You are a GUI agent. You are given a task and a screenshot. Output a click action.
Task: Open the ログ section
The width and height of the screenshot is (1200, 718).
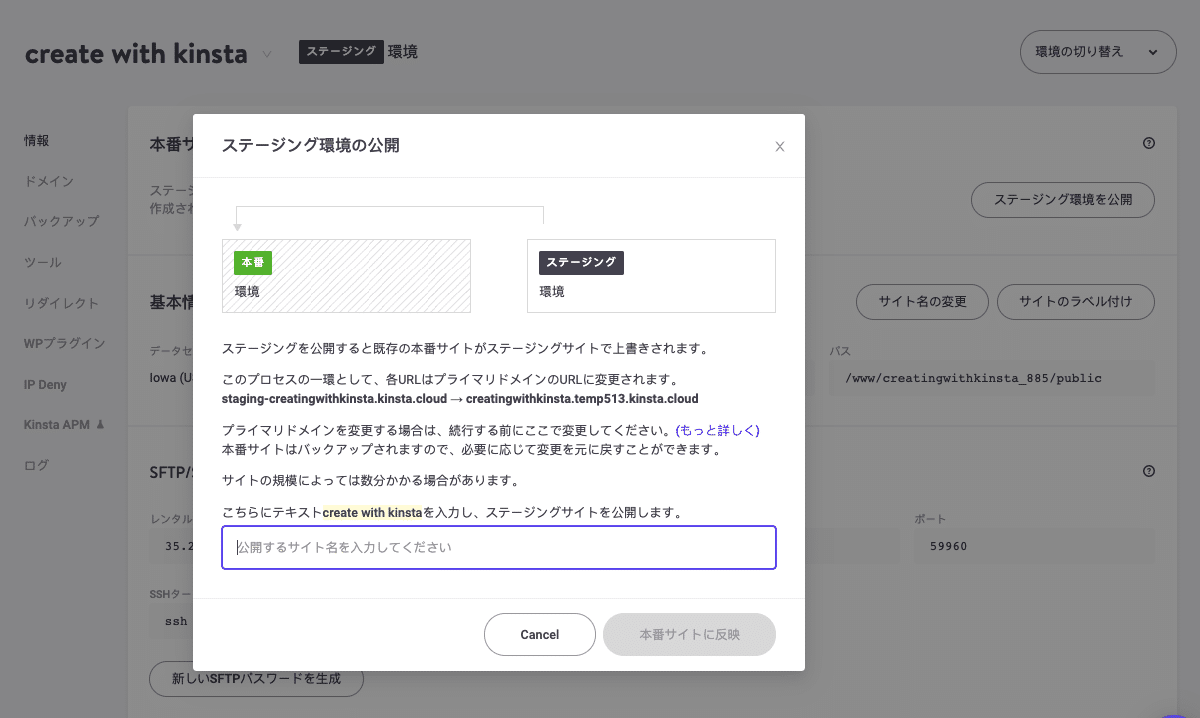36,463
